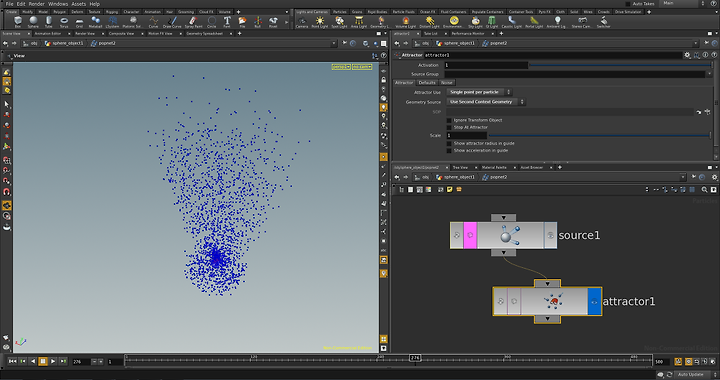Open the parameter pane gear menu
This screenshot has height=380, width=720.
pyautogui.click(x=687, y=55)
